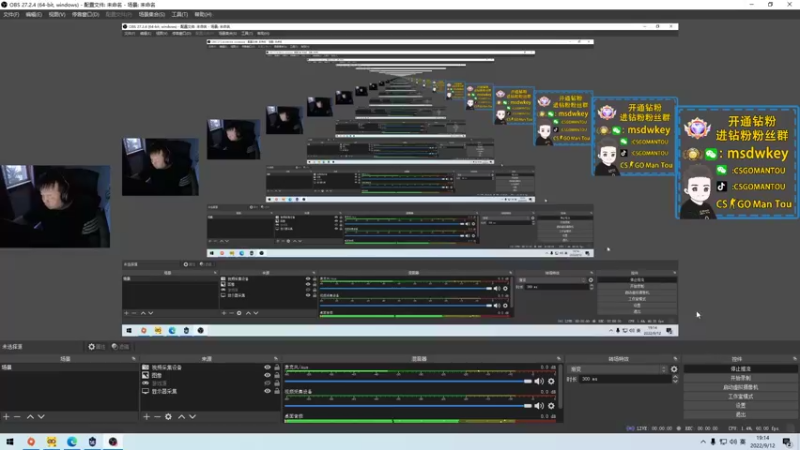Toggle lock on video capture device source

277,367
